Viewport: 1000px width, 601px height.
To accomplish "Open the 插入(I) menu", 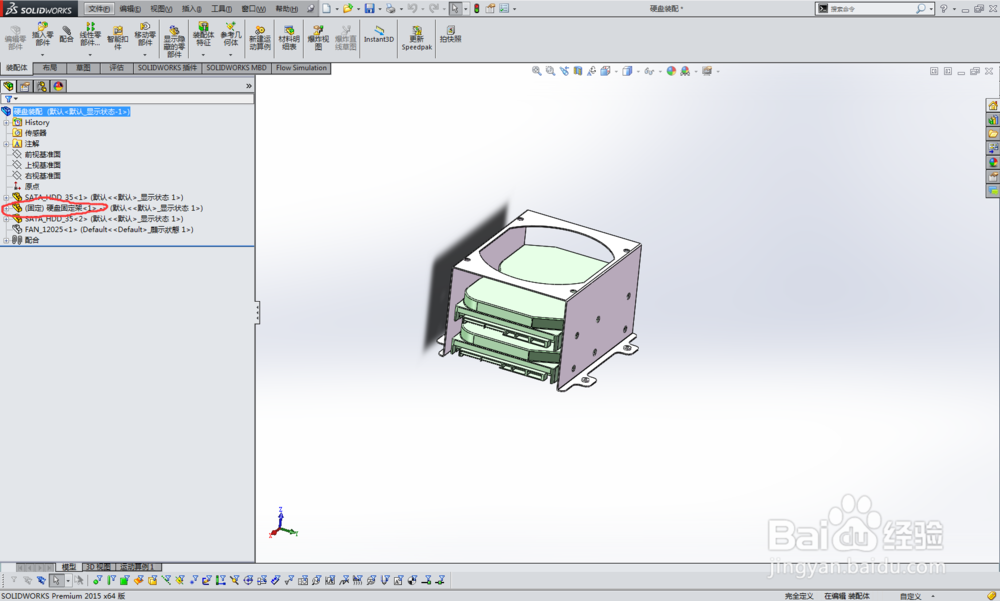I will [191, 8].
